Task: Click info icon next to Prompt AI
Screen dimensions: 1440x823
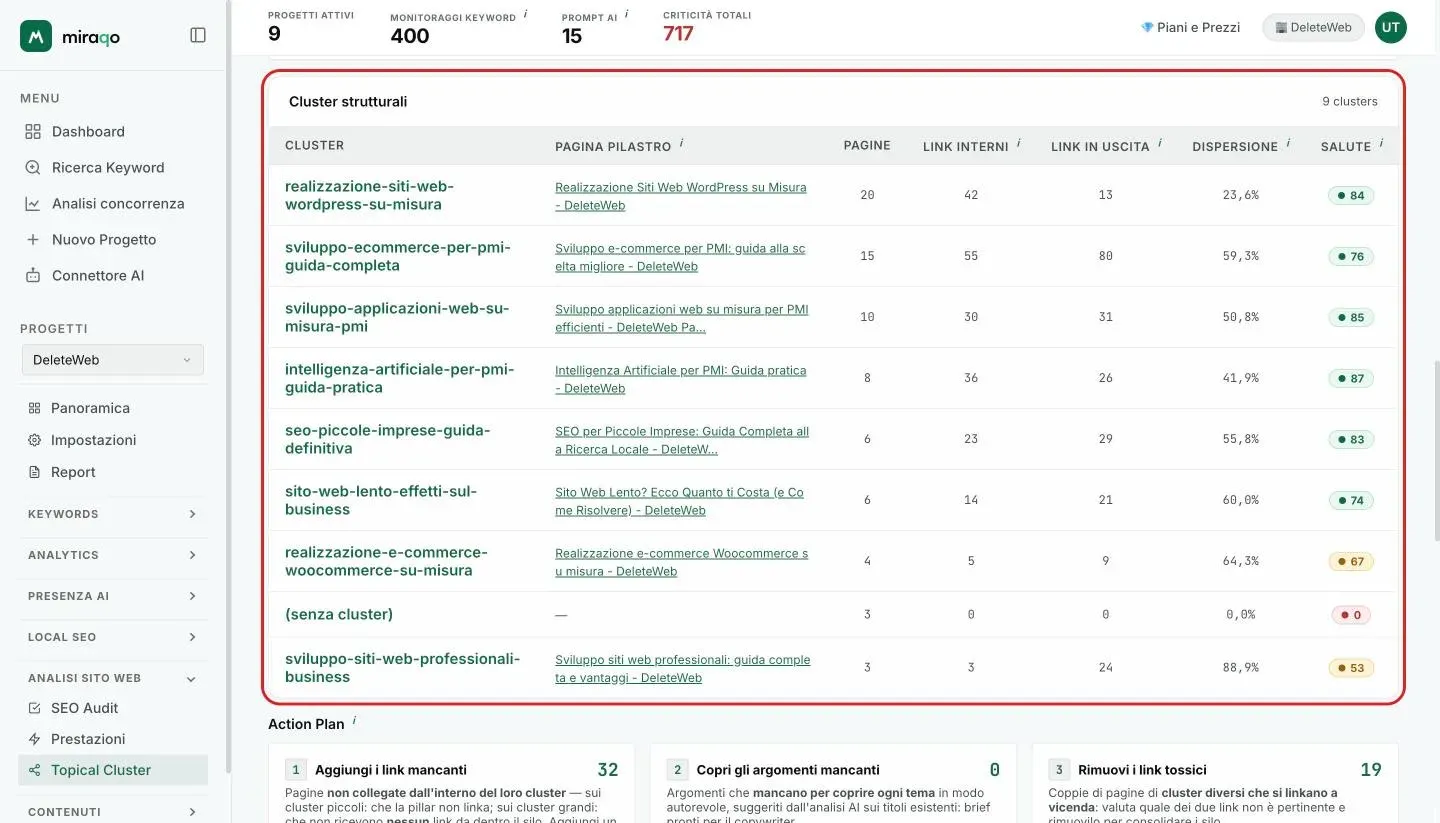Action: pyautogui.click(x=627, y=15)
